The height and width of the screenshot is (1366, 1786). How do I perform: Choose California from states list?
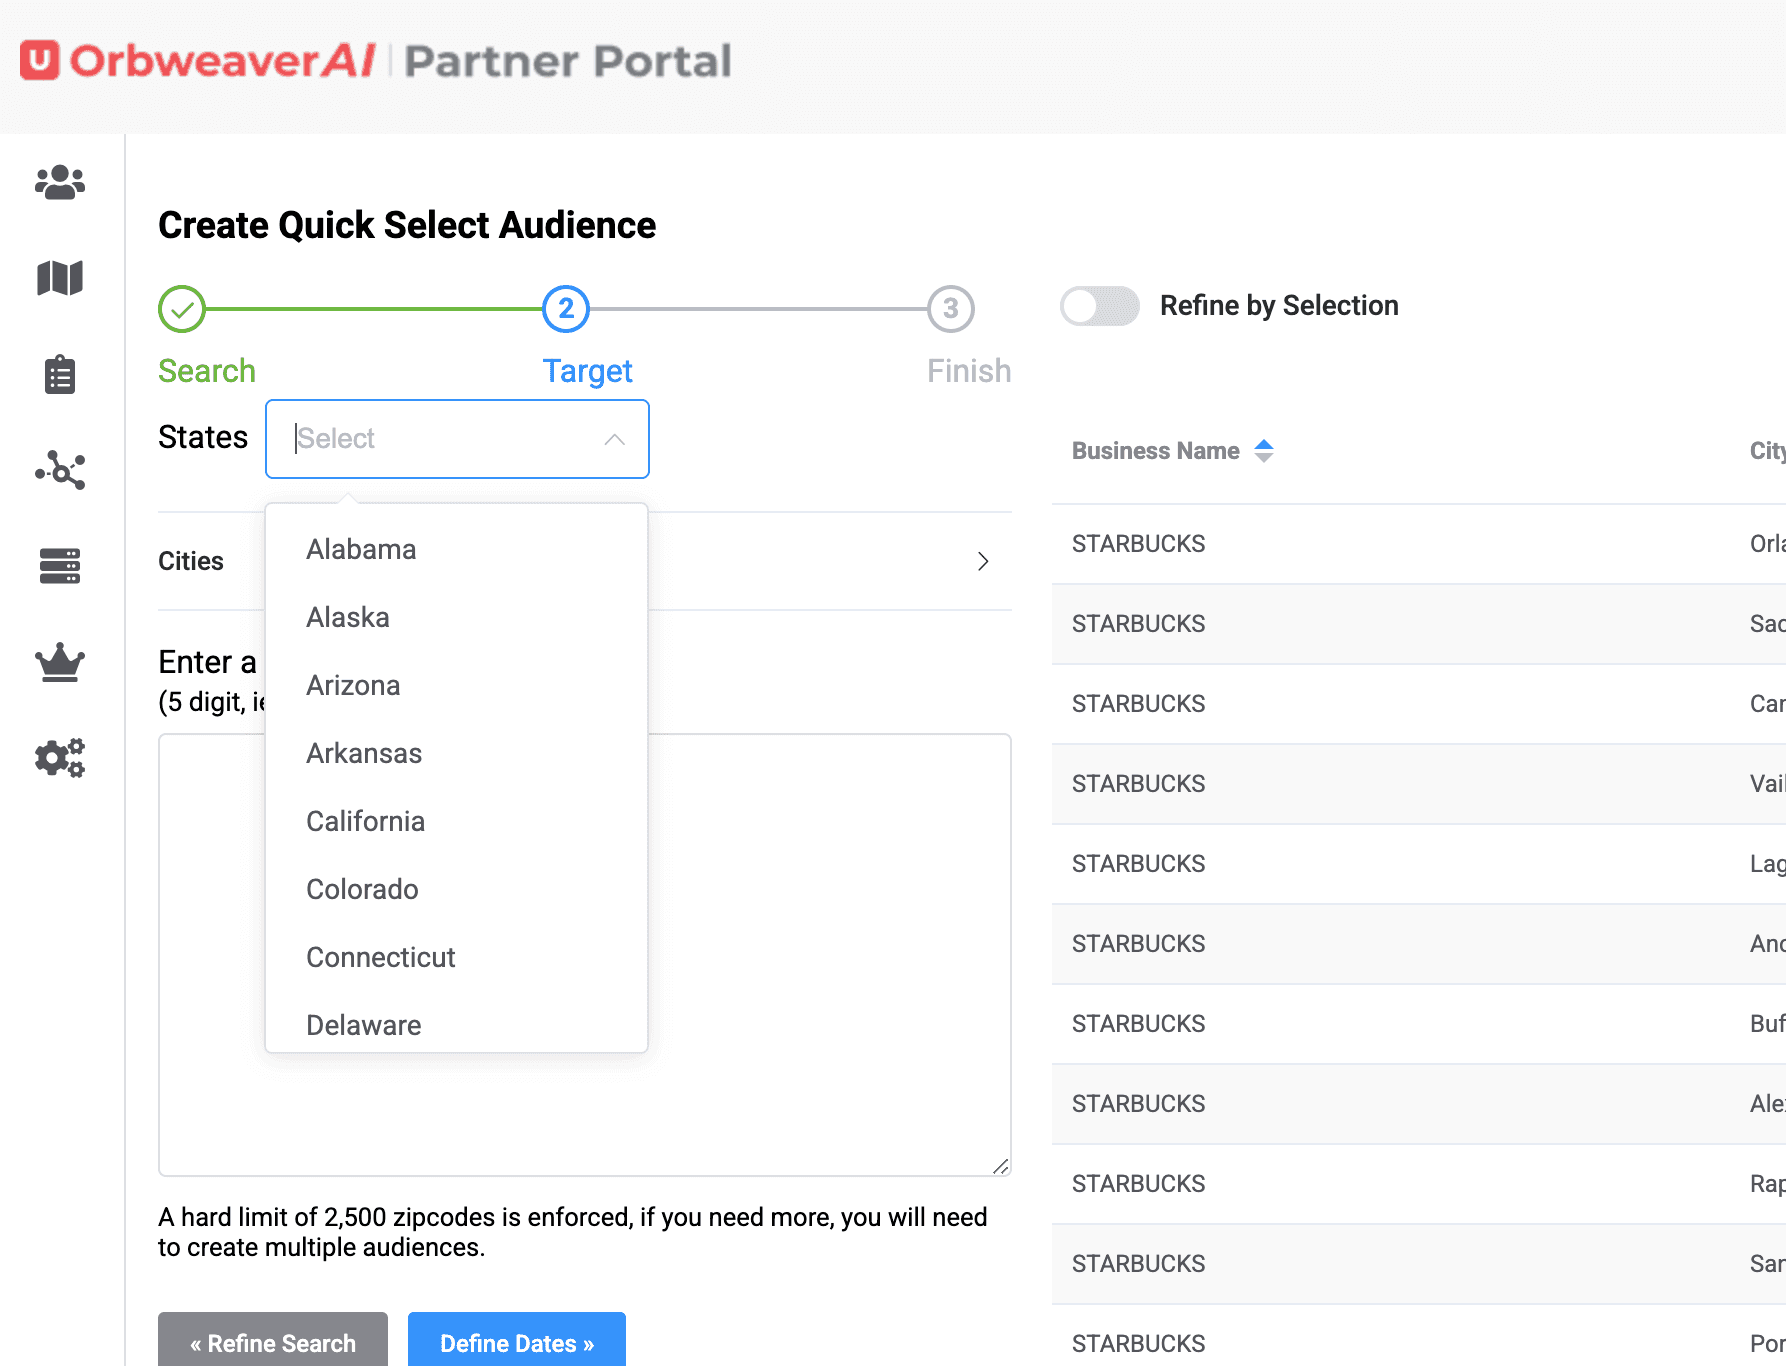pyautogui.click(x=457, y=821)
